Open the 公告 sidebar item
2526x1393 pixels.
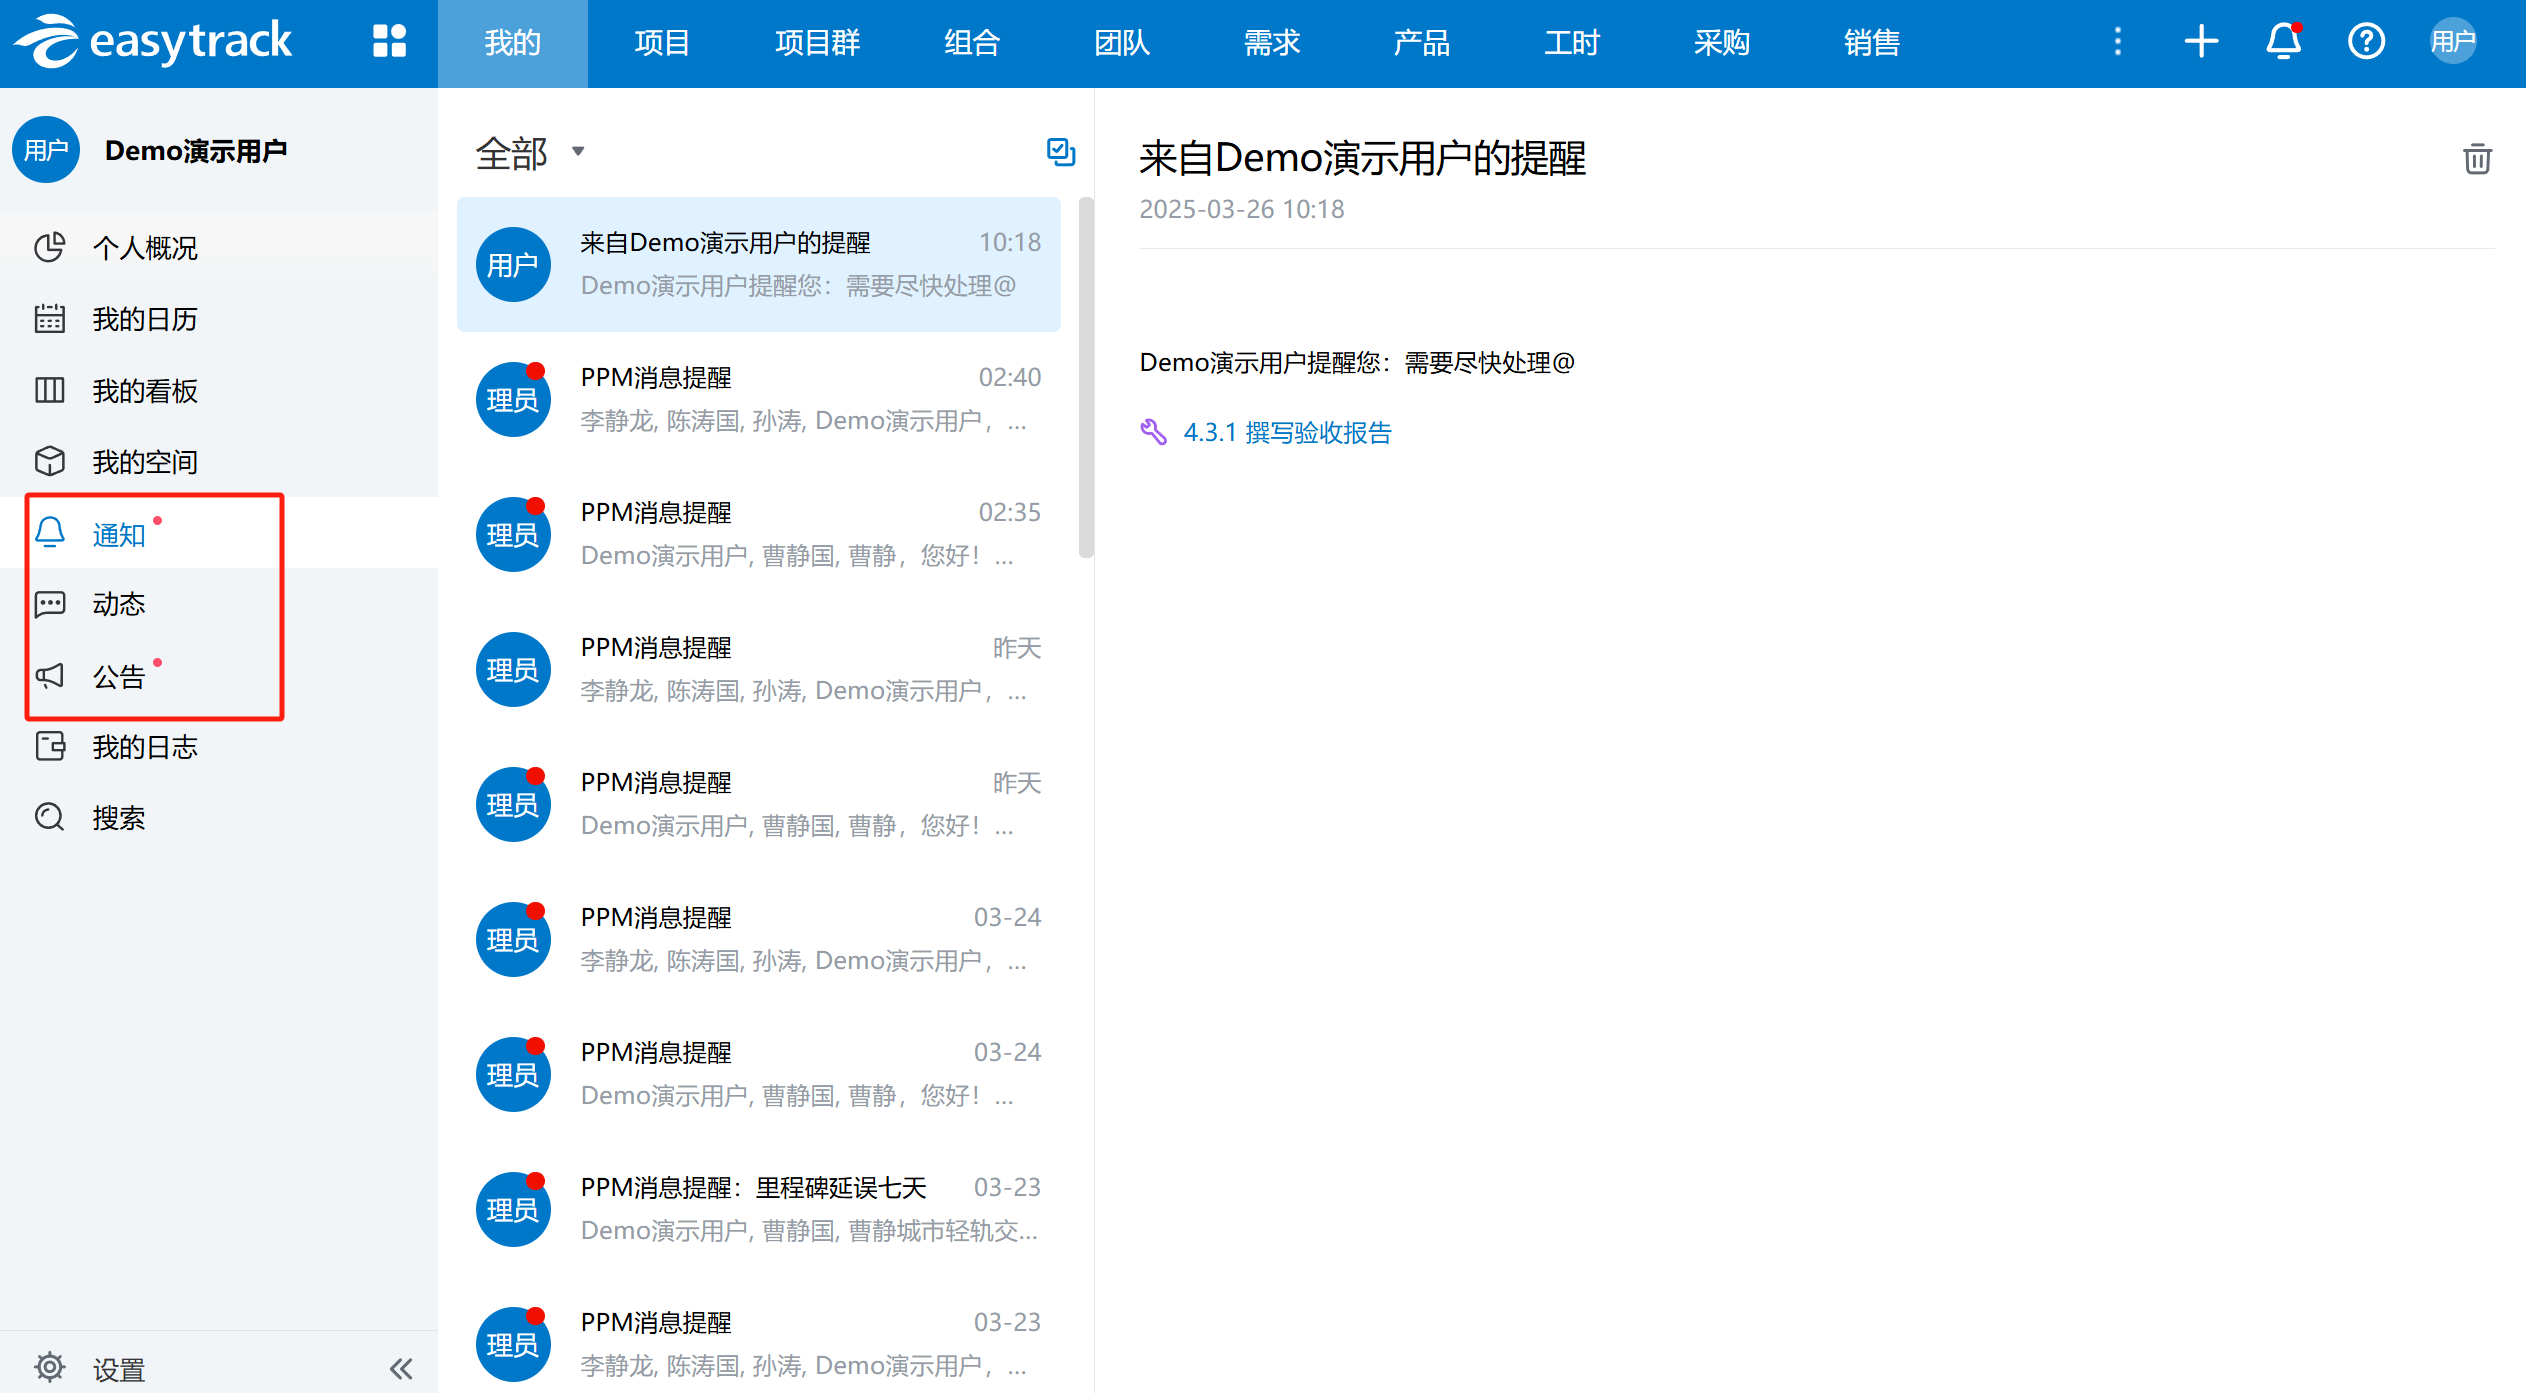118,677
